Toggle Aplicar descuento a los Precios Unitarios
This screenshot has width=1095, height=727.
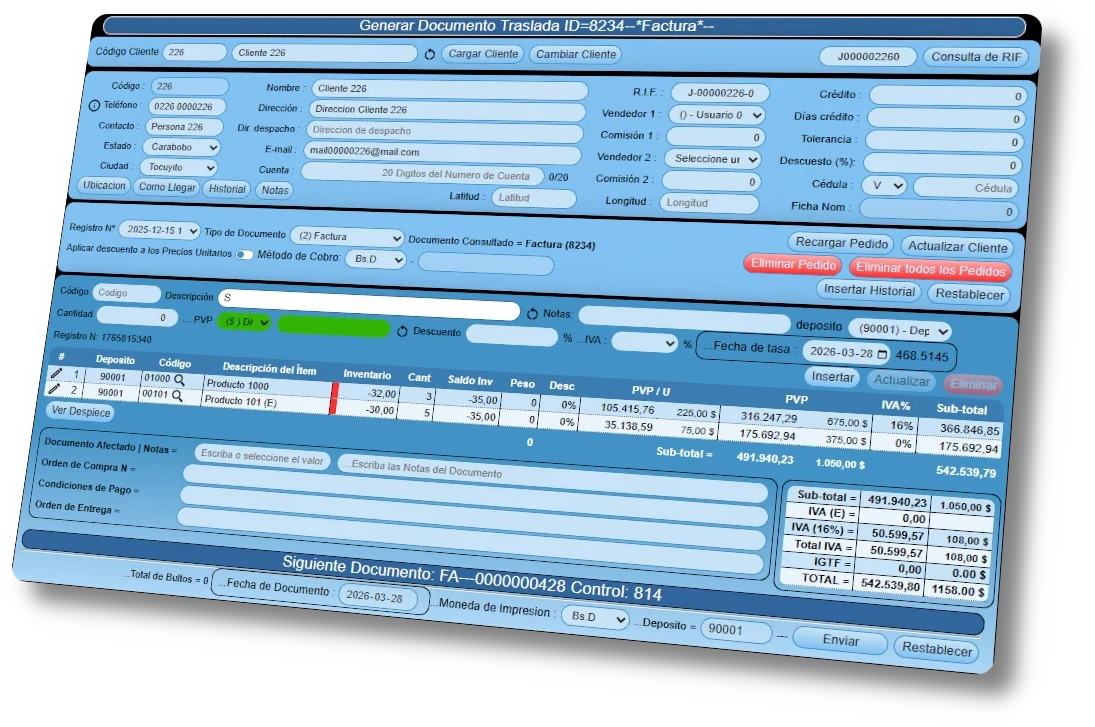[x=245, y=254]
